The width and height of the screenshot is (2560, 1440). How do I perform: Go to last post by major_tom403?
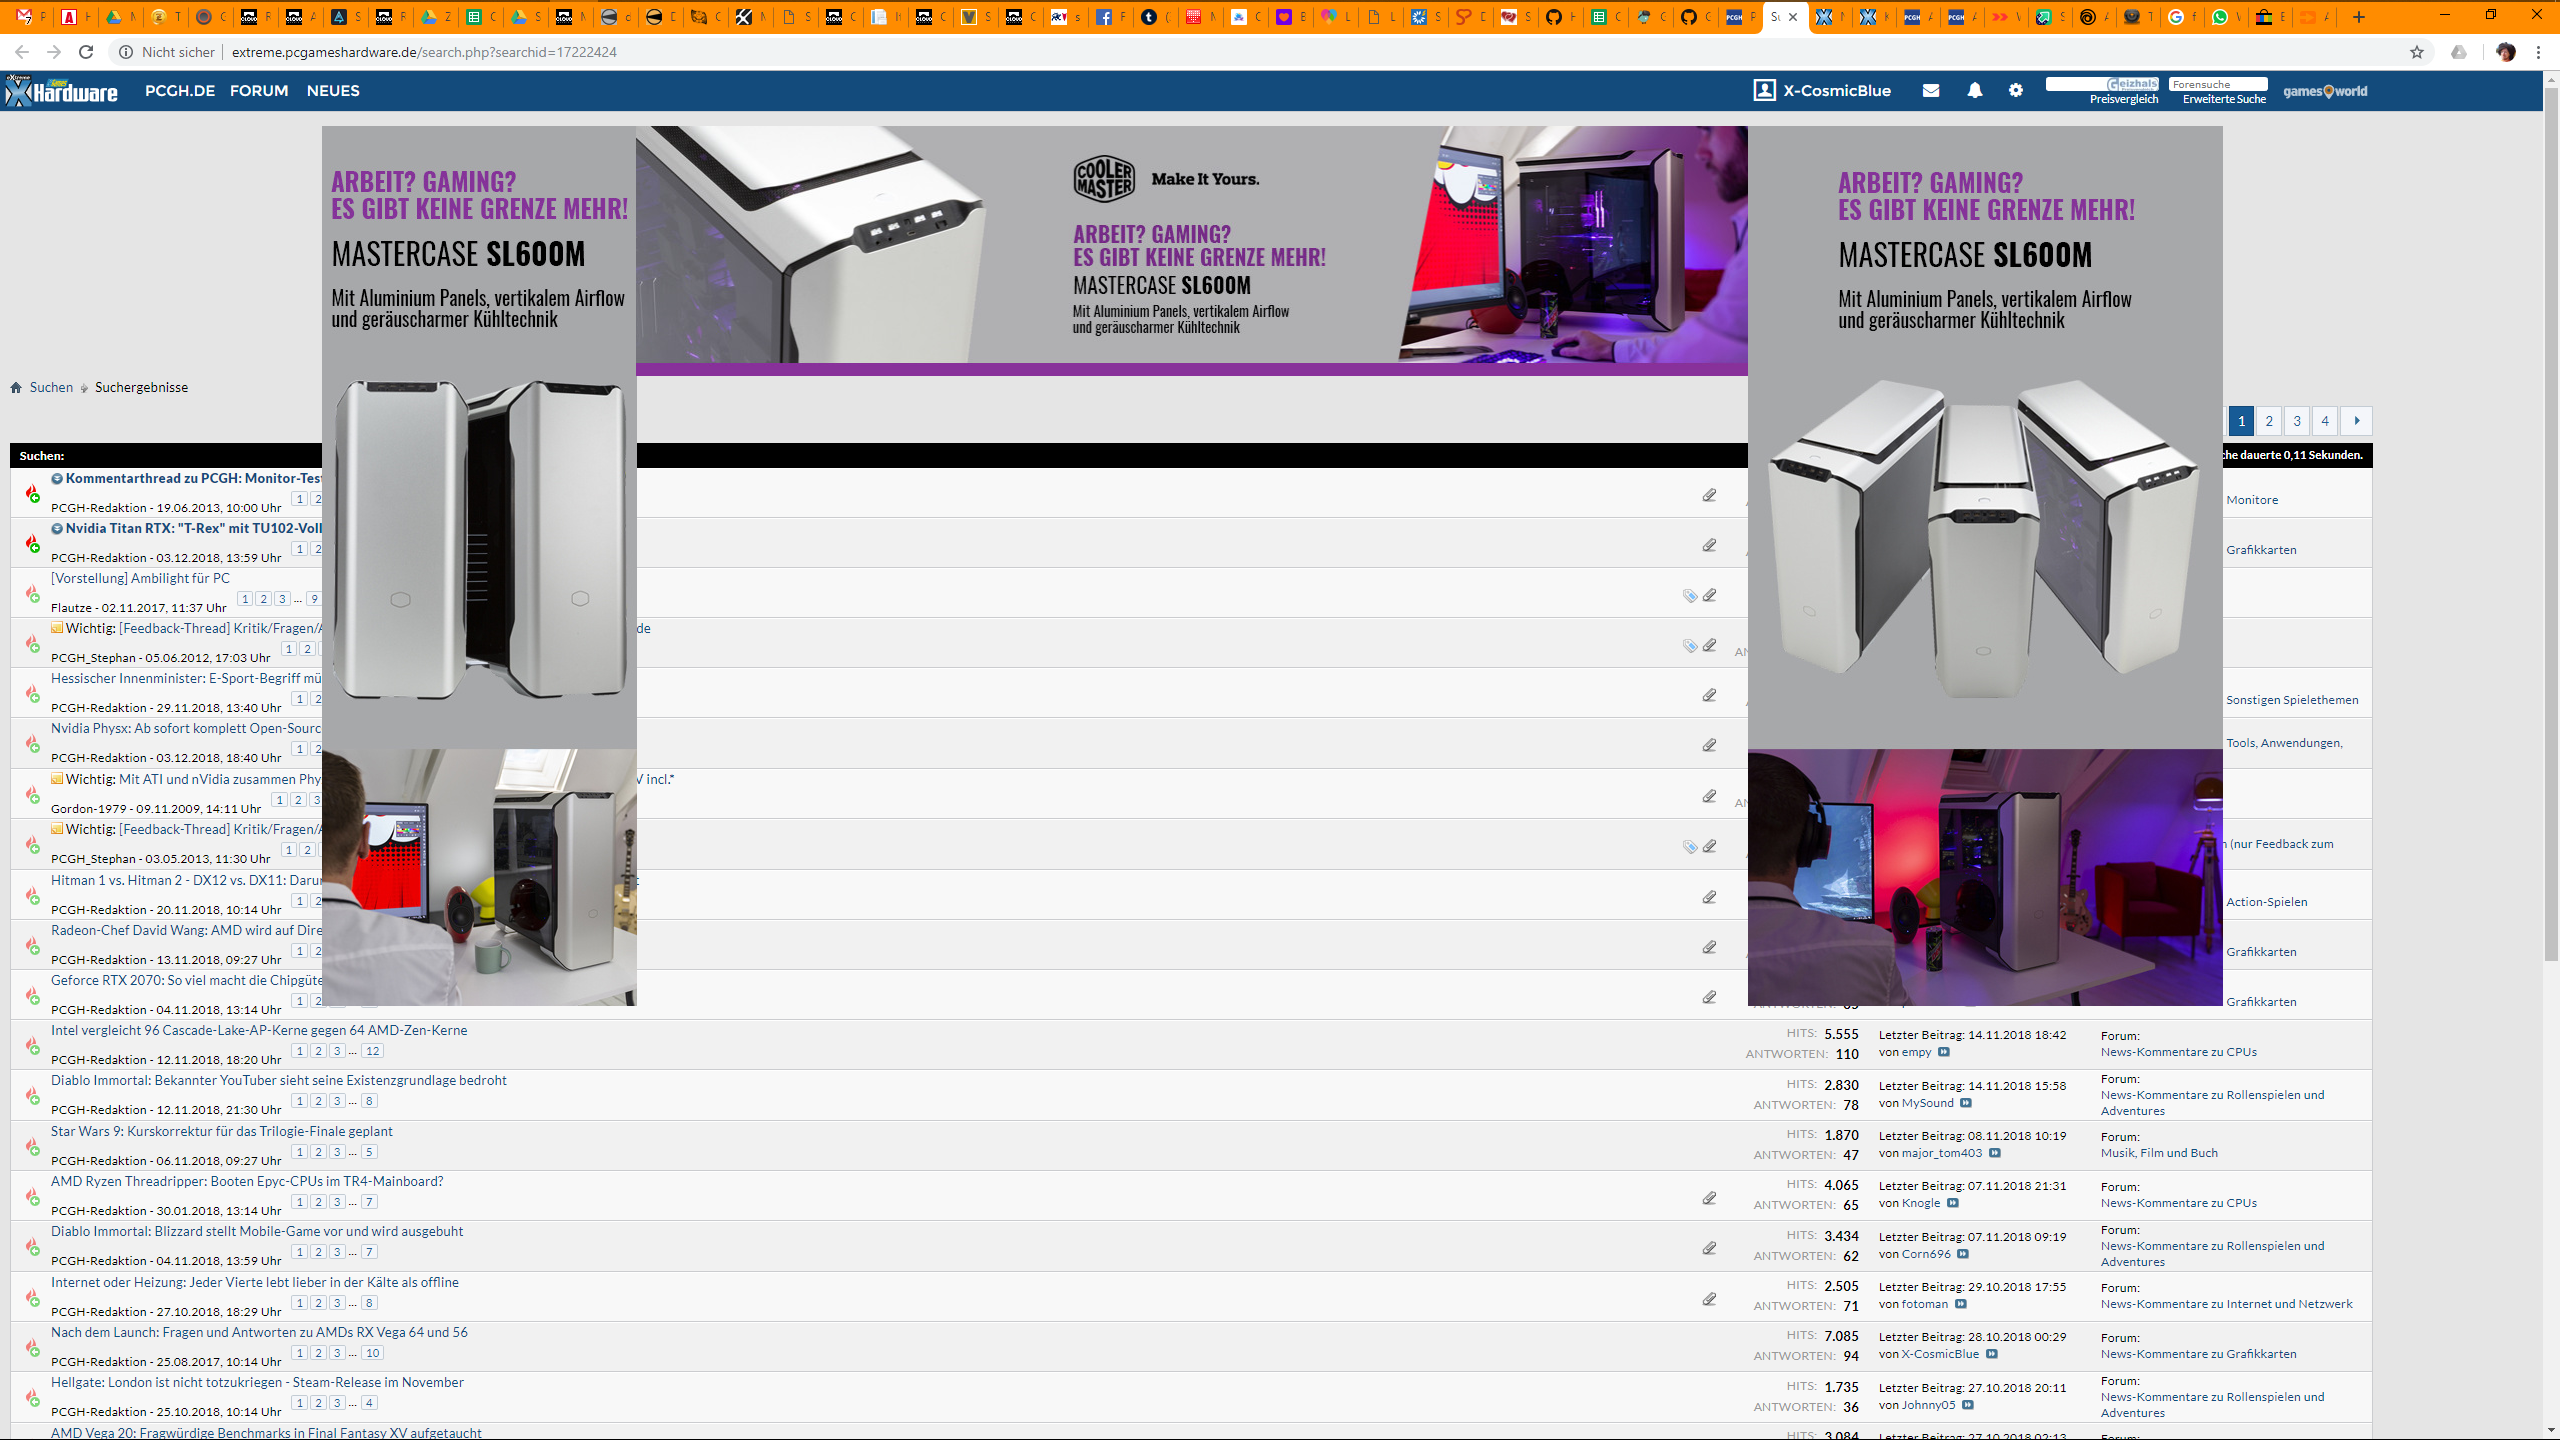[x=1995, y=1153]
